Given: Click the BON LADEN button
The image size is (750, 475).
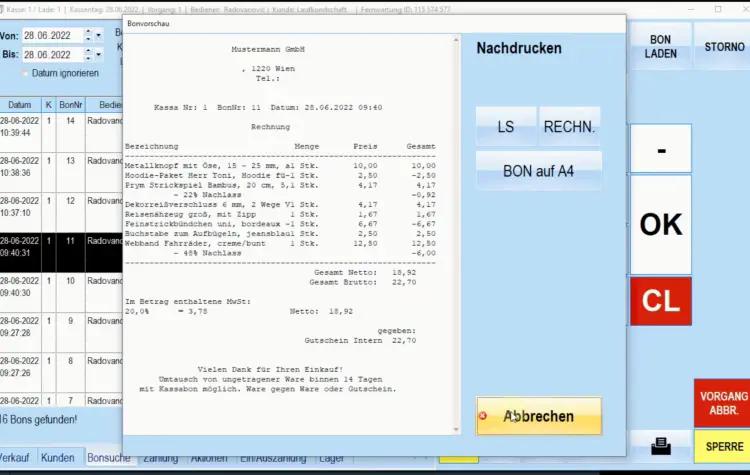Looking at the screenshot, I should (661, 46).
